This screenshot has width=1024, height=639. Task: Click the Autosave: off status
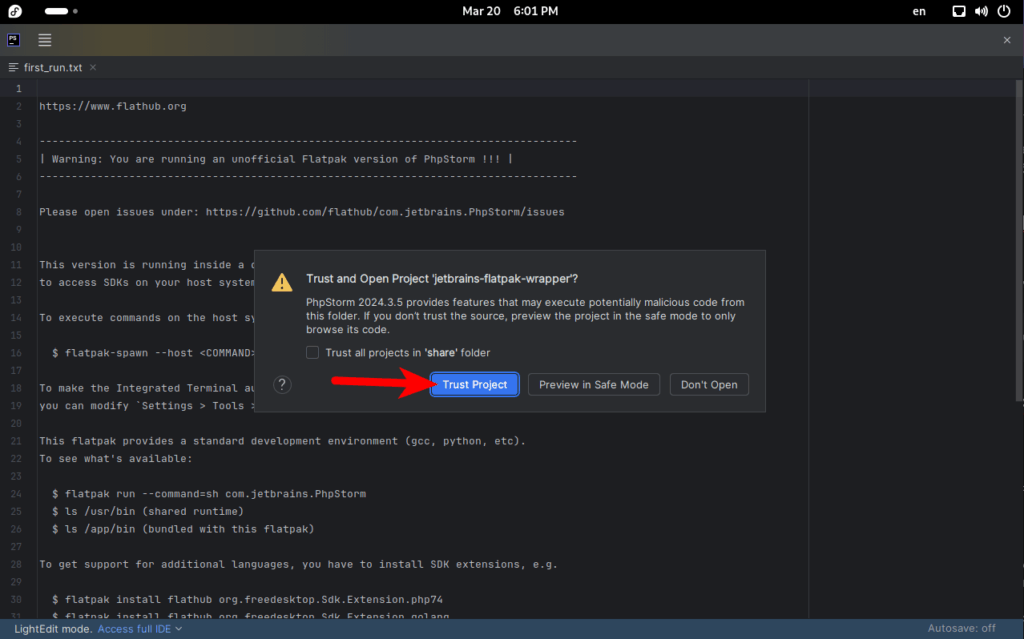tap(961, 629)
